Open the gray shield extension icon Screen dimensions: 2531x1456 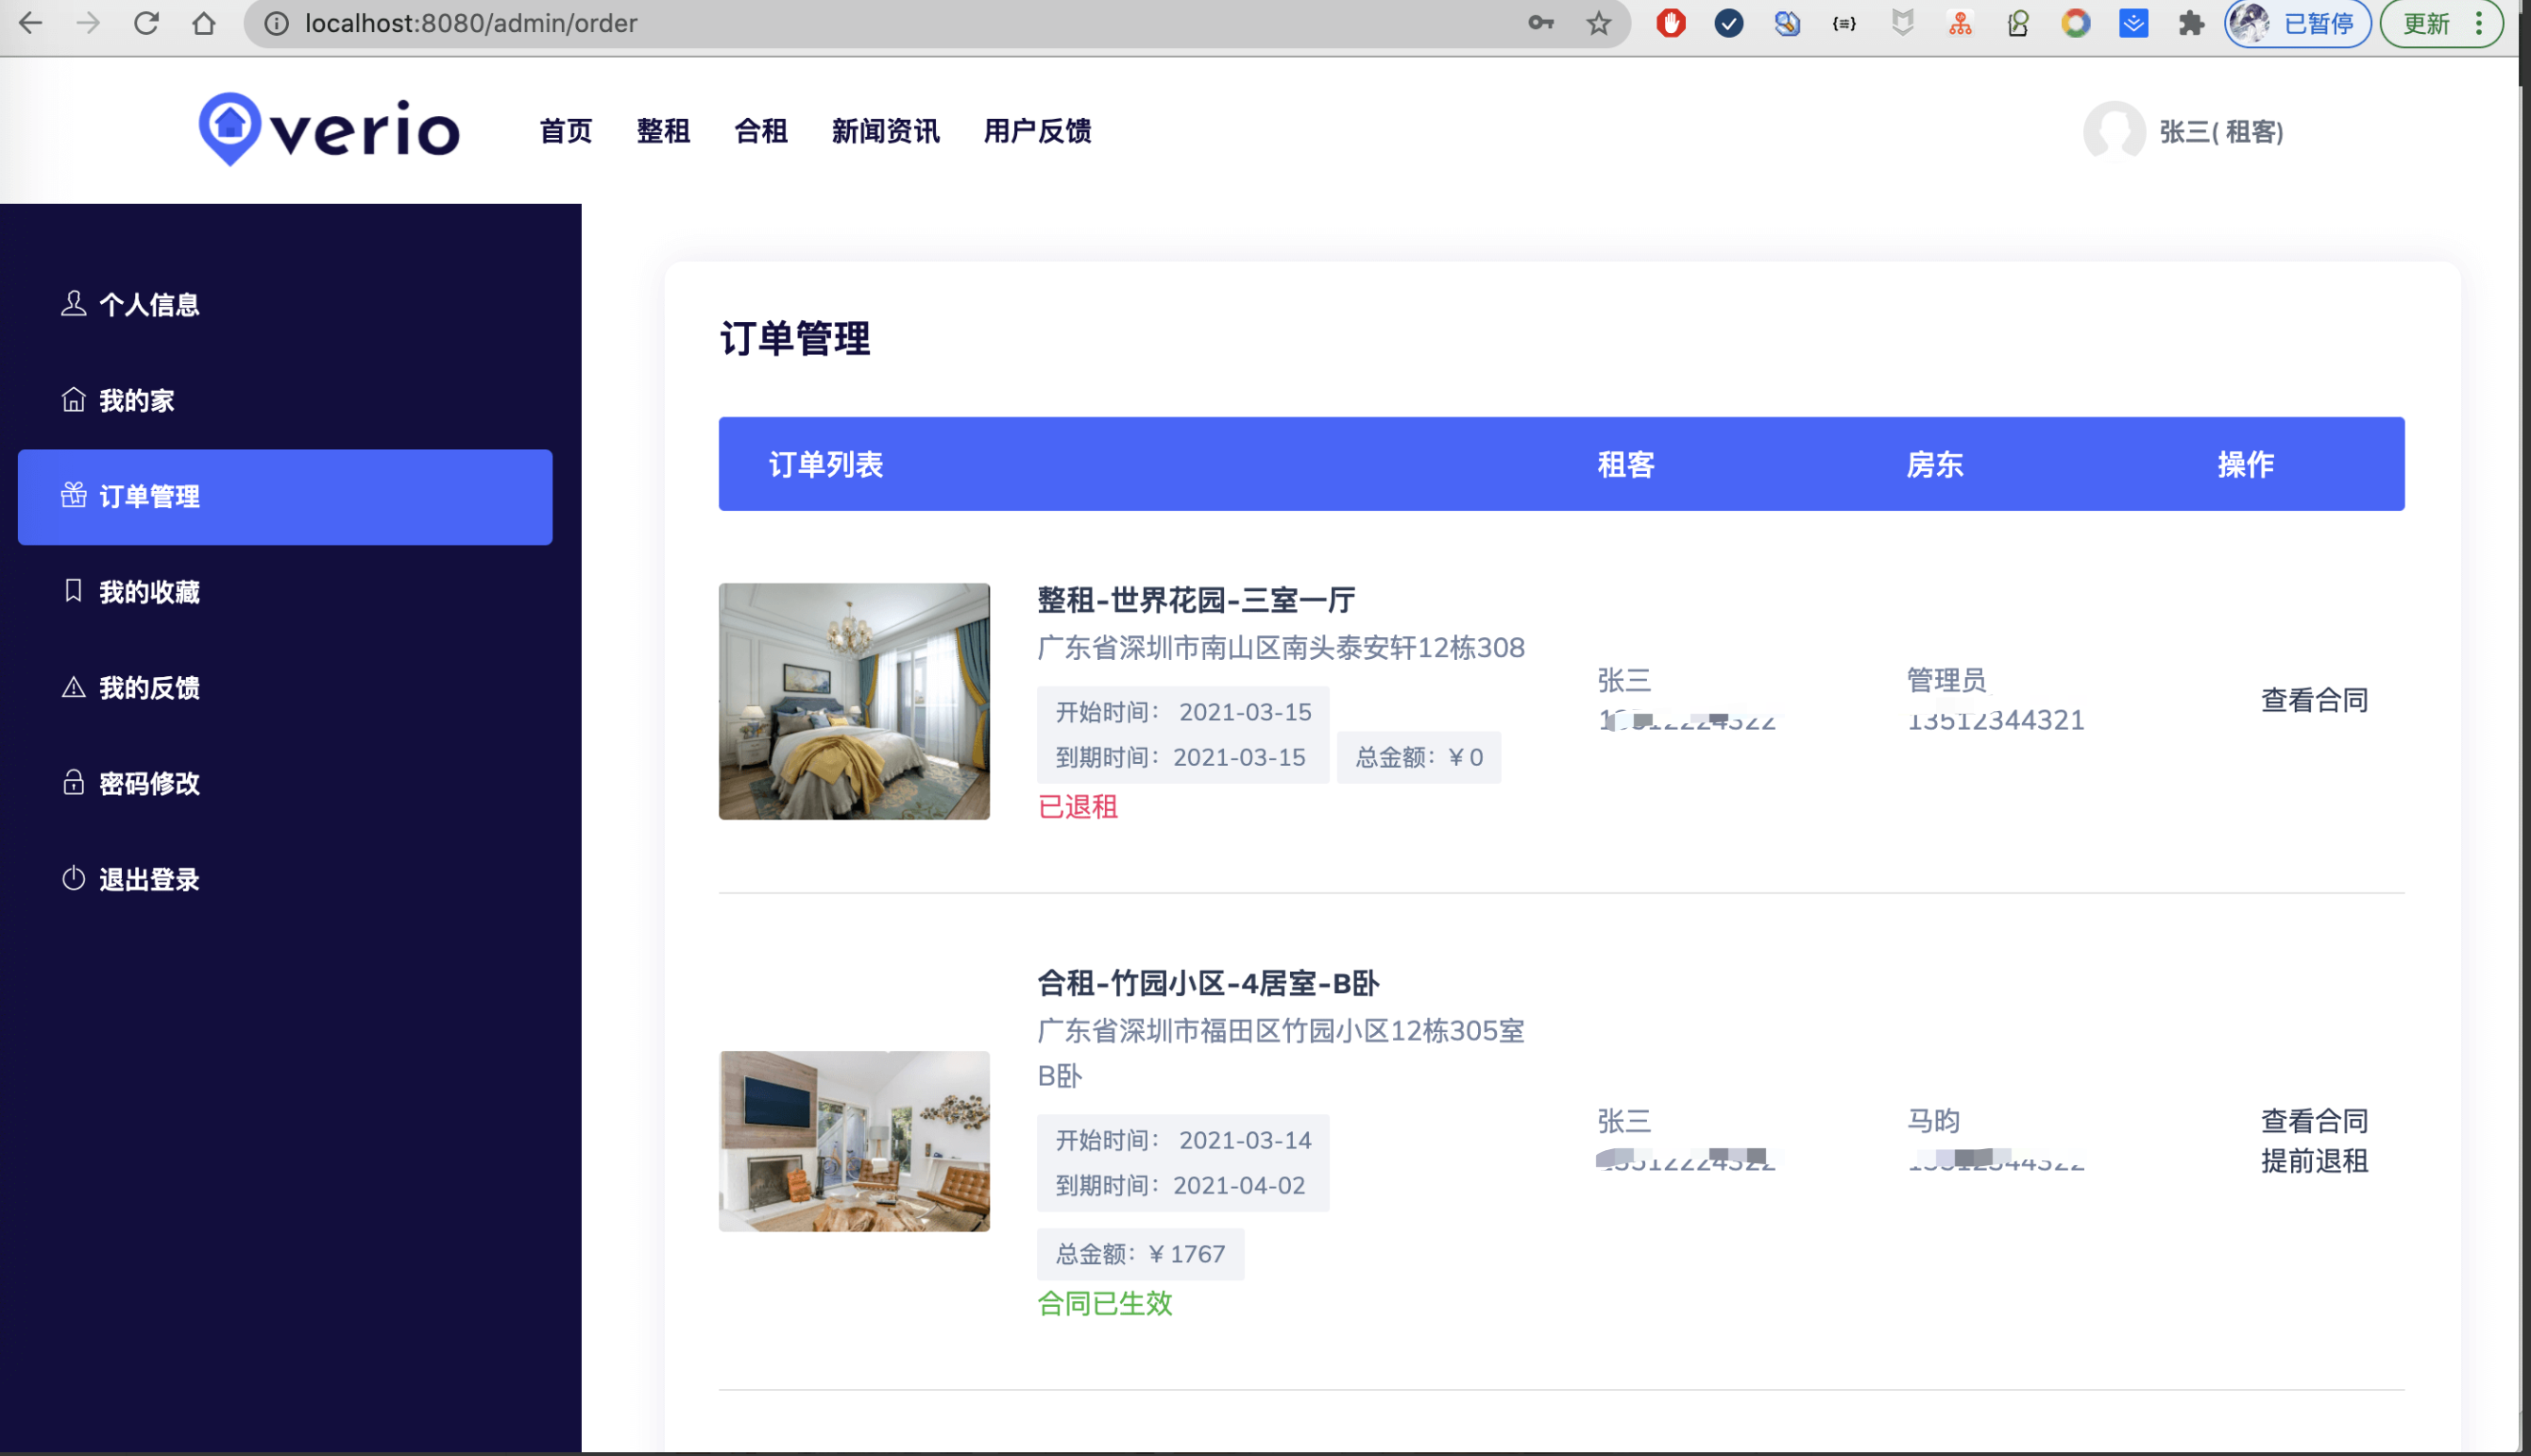pos(1902,23)
